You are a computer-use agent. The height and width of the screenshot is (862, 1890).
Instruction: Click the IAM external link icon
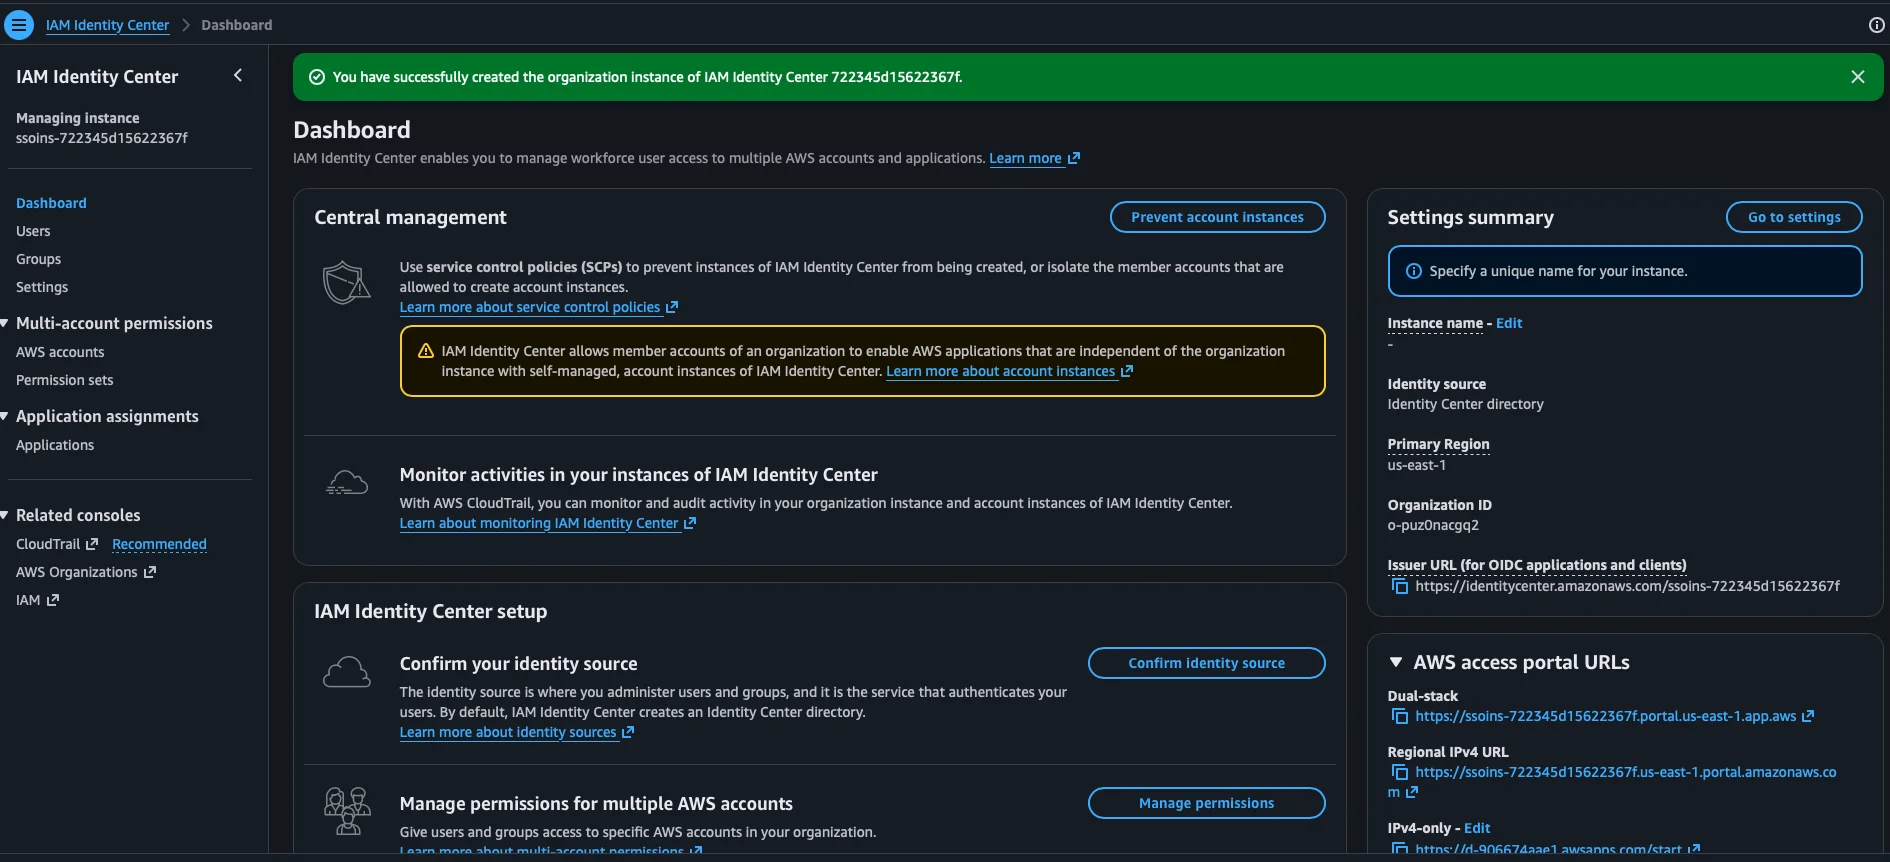53,600
